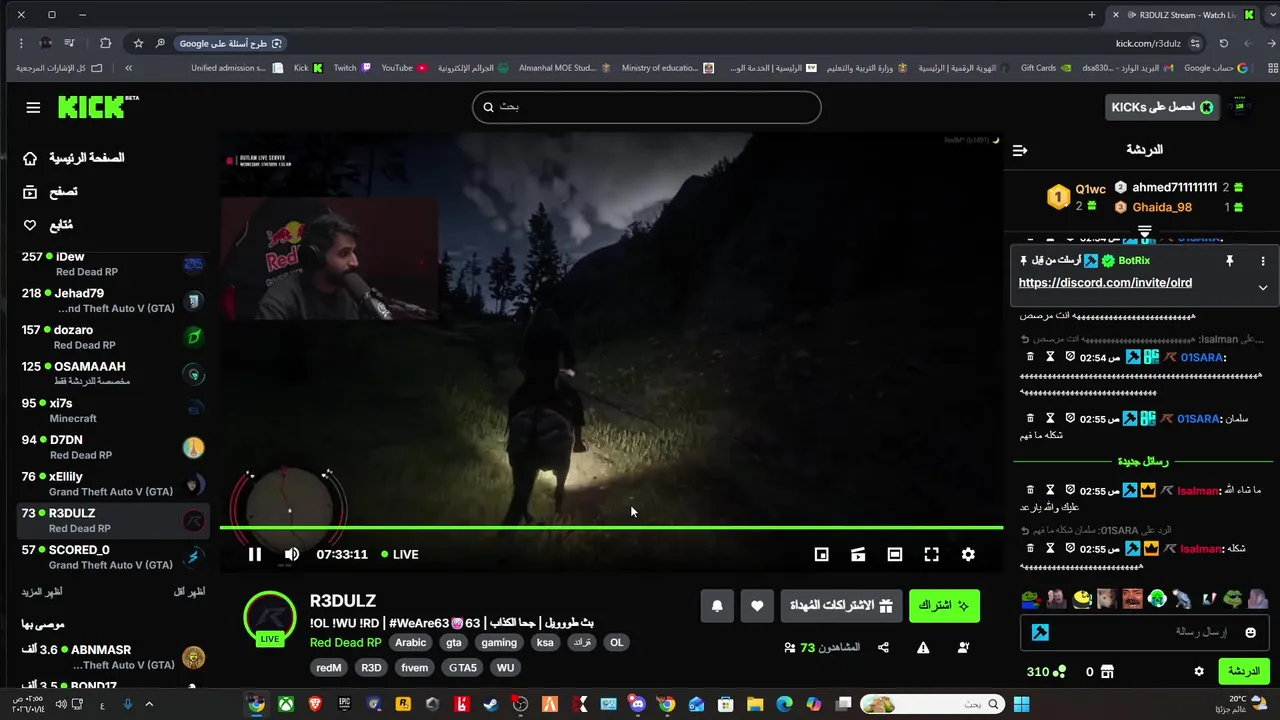Toggle picture-in-picture mini player
1280x720 pixels.
(x=822, y=554)
